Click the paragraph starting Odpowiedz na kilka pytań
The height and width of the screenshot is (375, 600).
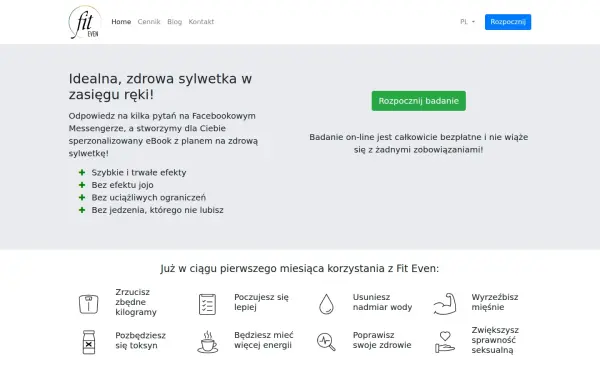point(163,135)
